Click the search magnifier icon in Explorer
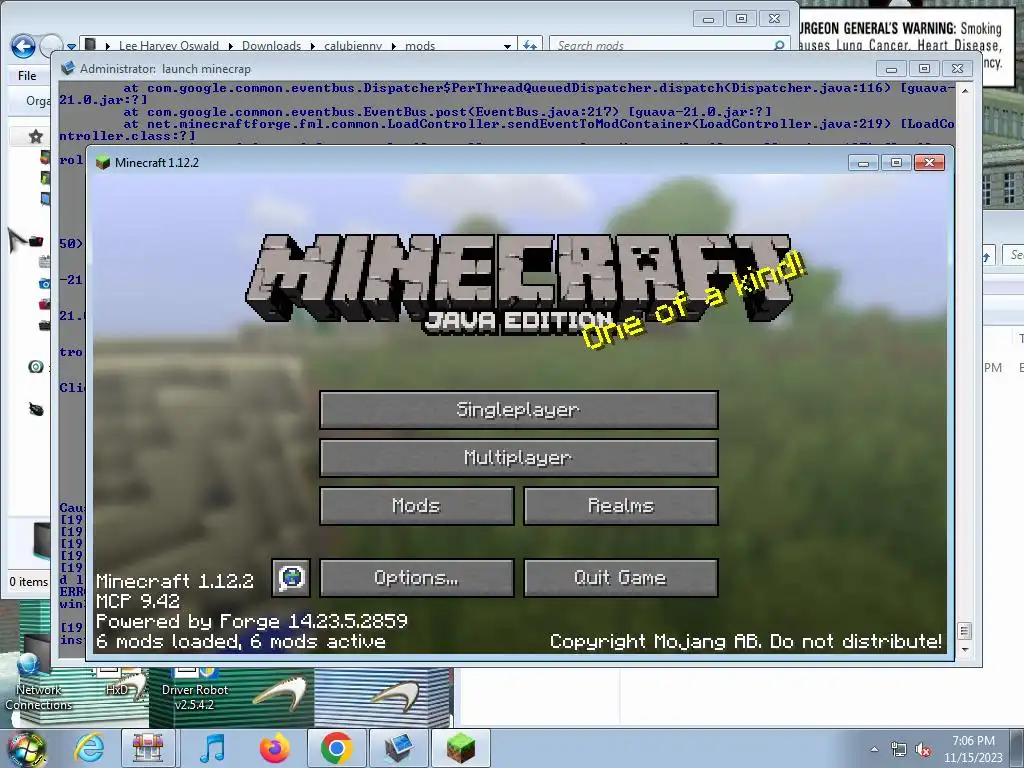The width and height of the screenshot is (1024, 768). coord(778,45)
